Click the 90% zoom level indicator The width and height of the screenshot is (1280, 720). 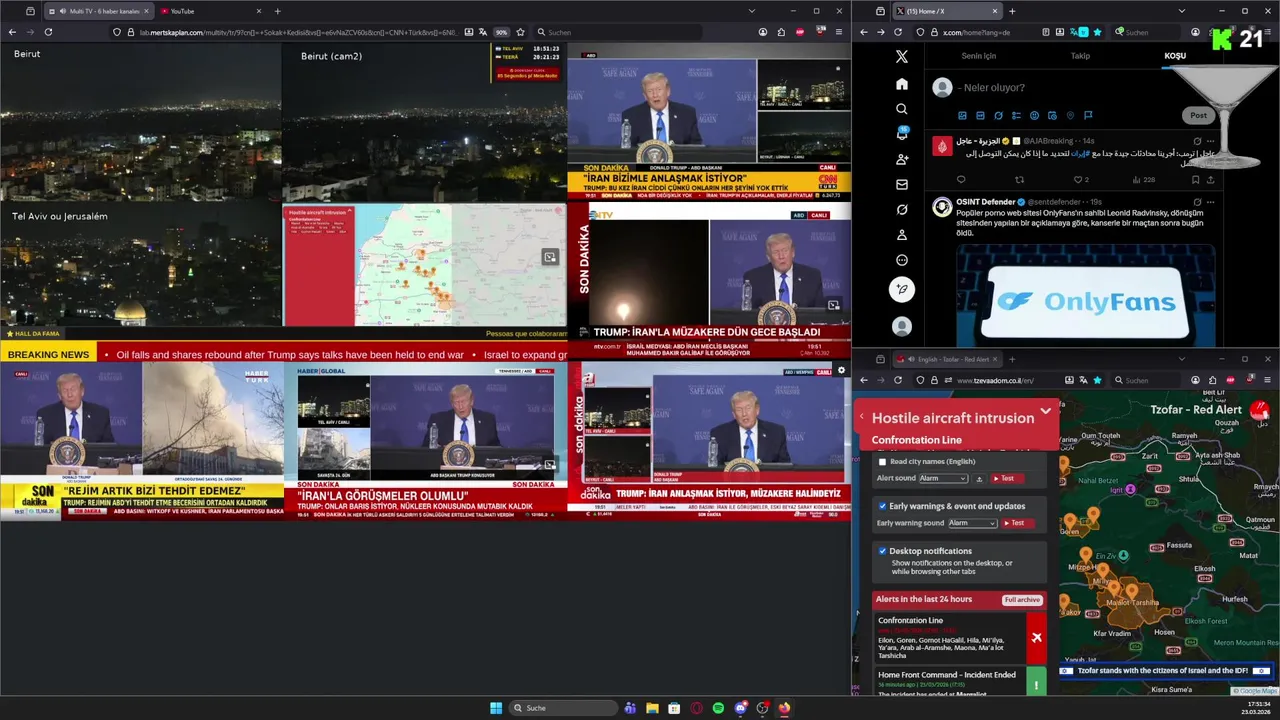coord(501,32)
